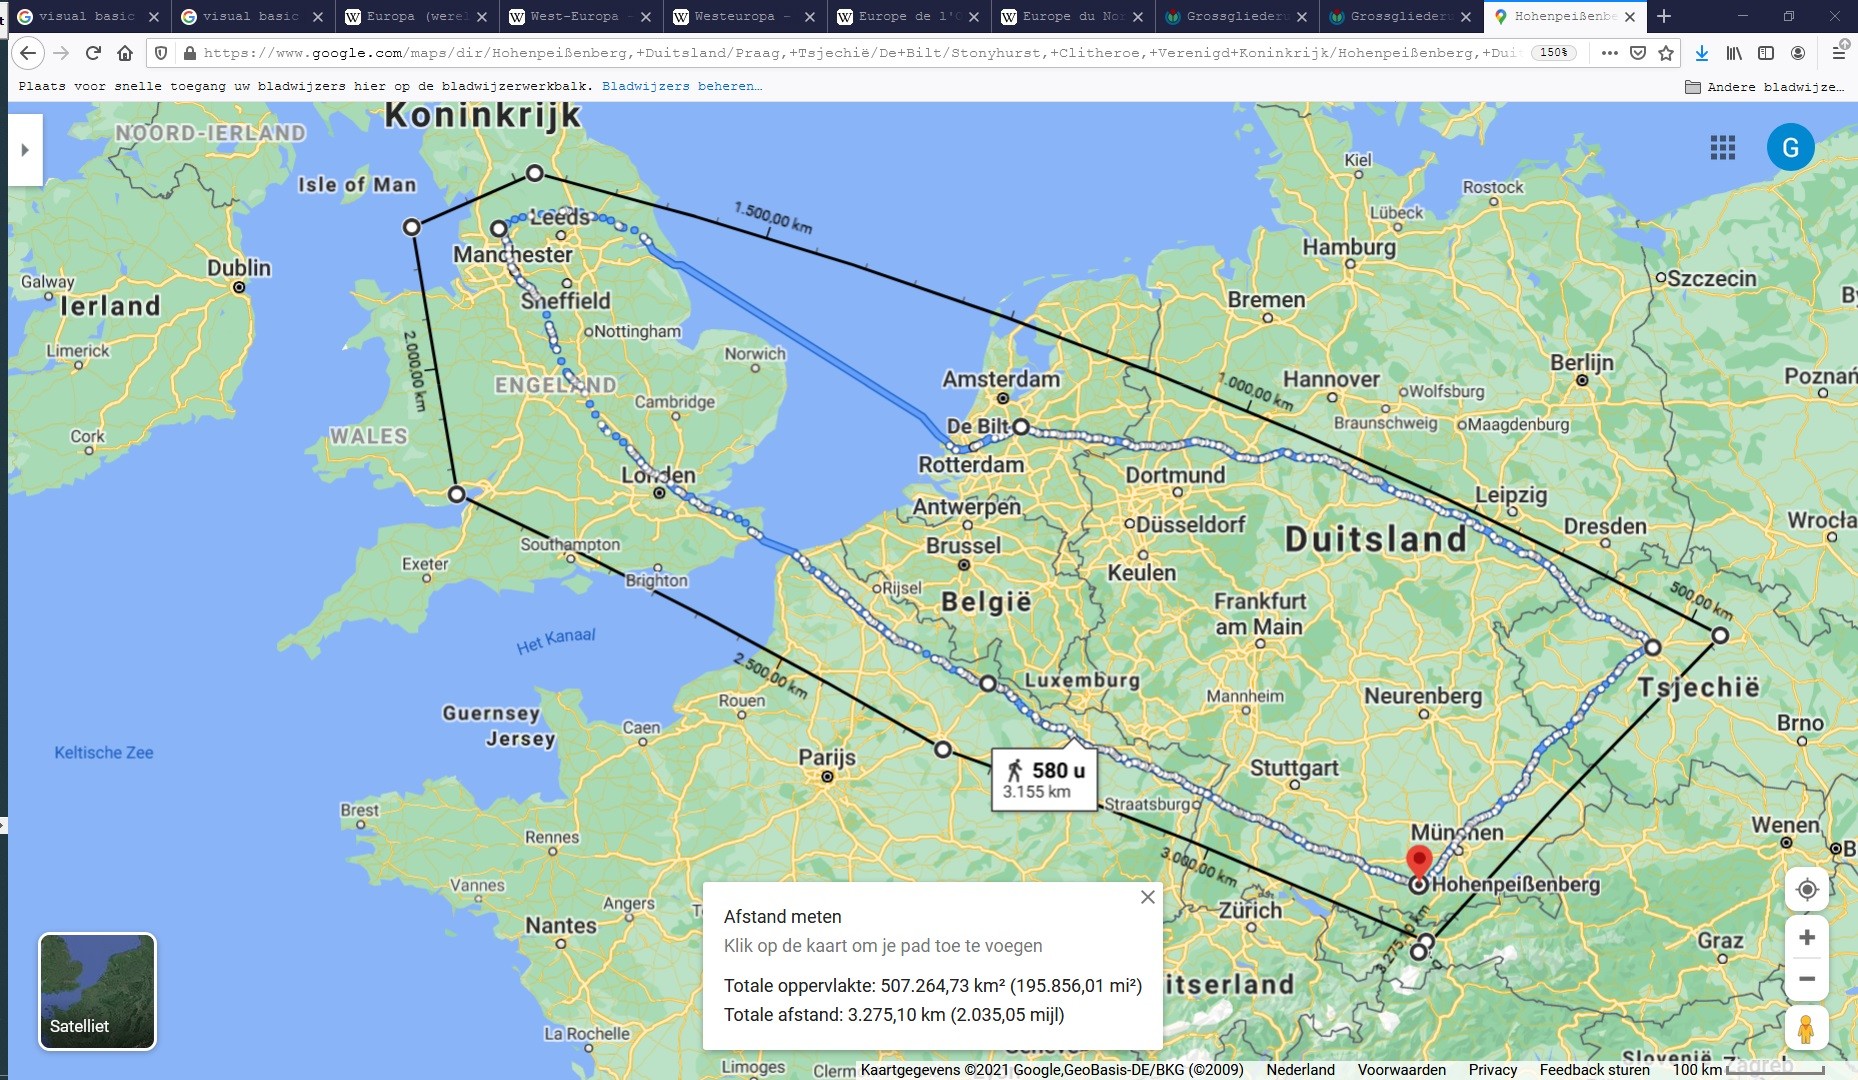Click the "Dublin" city label
This screenshot has height=1080, width=1858.
pos(239,268)
